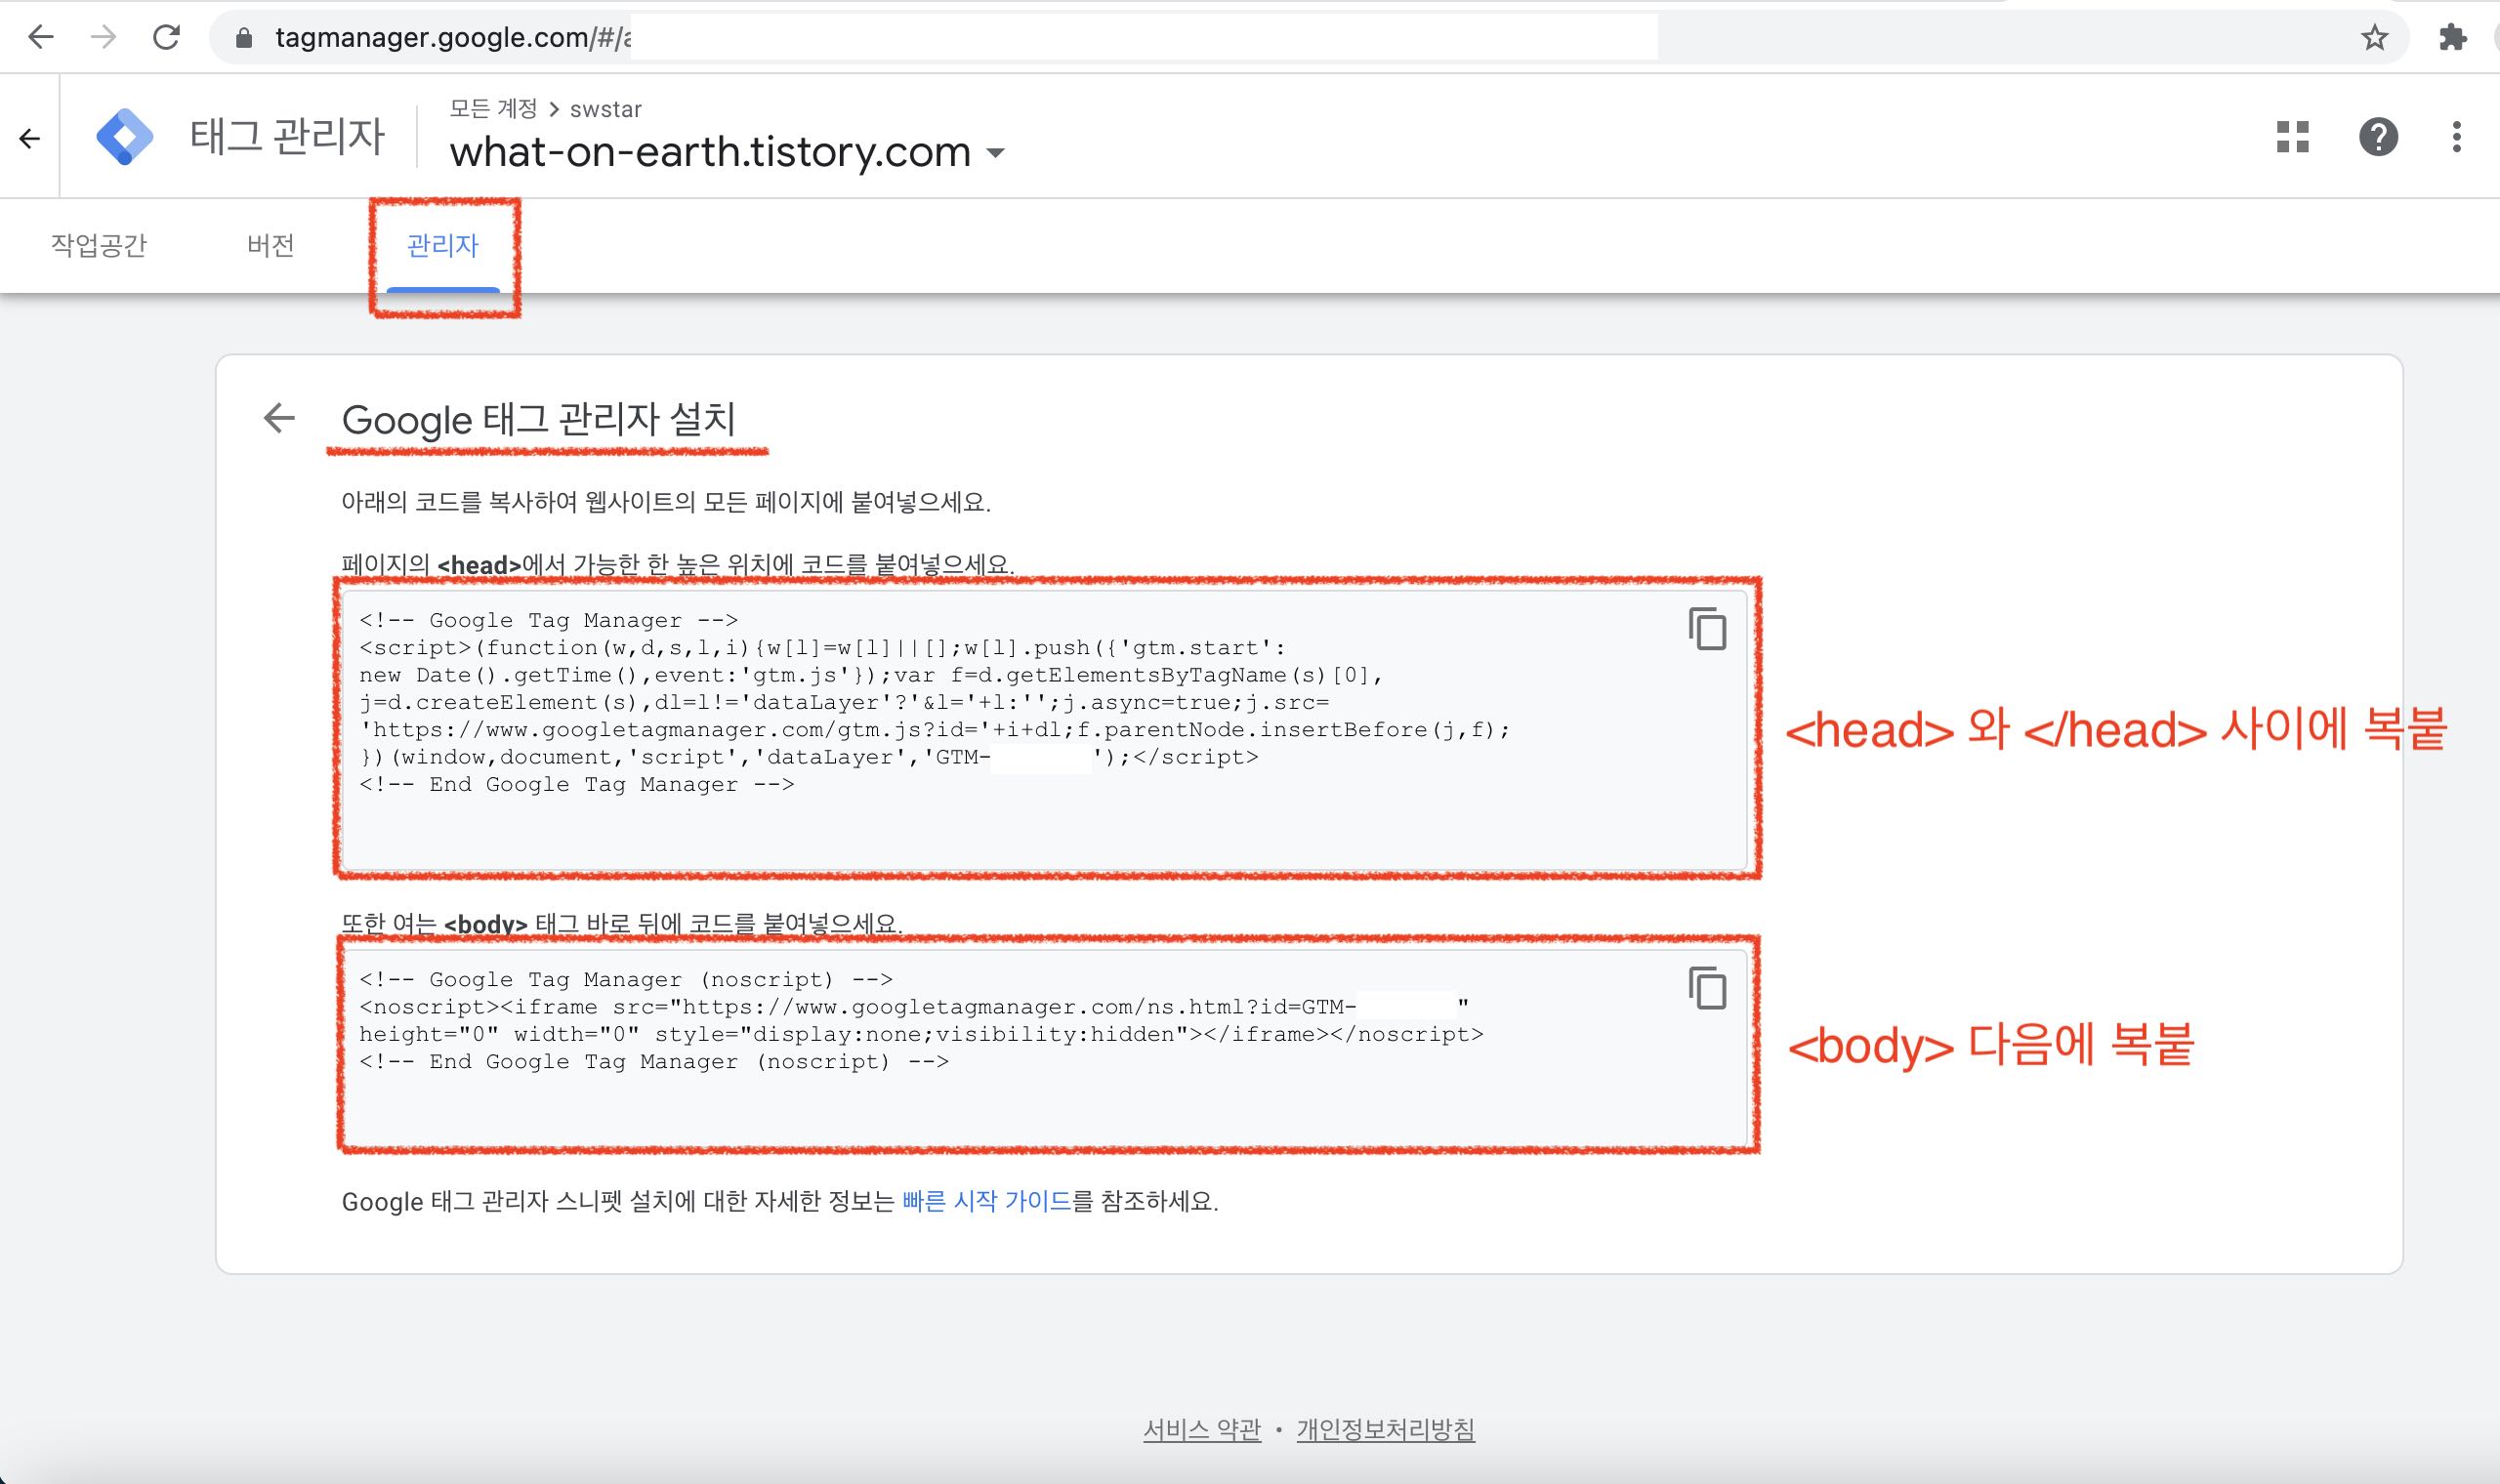
Task: Click the lock icon in the address bar
Action: tap(243, 39)
